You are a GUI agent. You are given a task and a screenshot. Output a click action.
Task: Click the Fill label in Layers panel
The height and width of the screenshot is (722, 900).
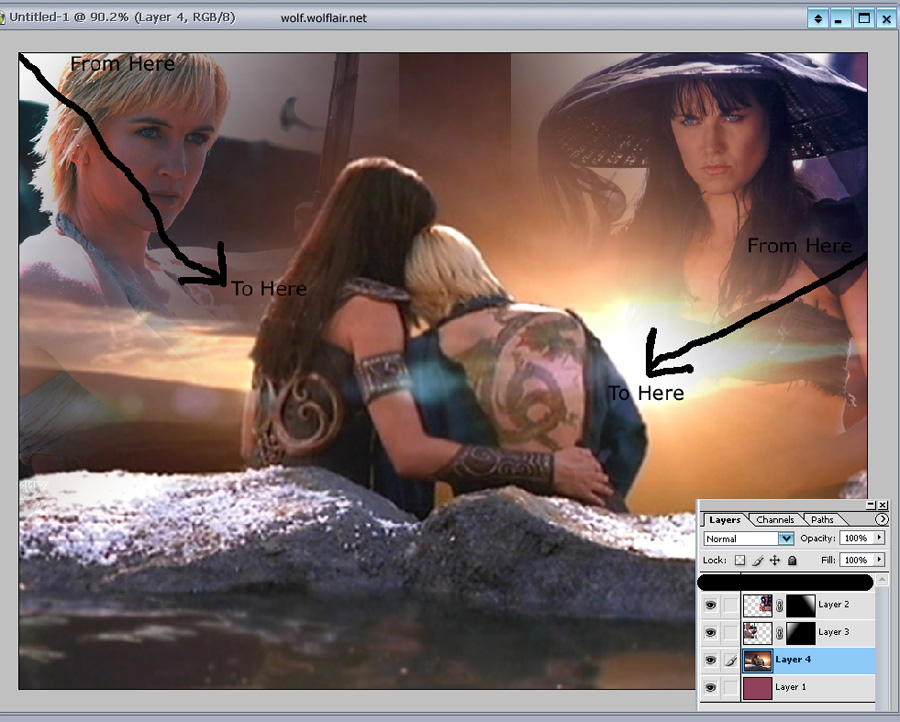click(x=828, y=560)
